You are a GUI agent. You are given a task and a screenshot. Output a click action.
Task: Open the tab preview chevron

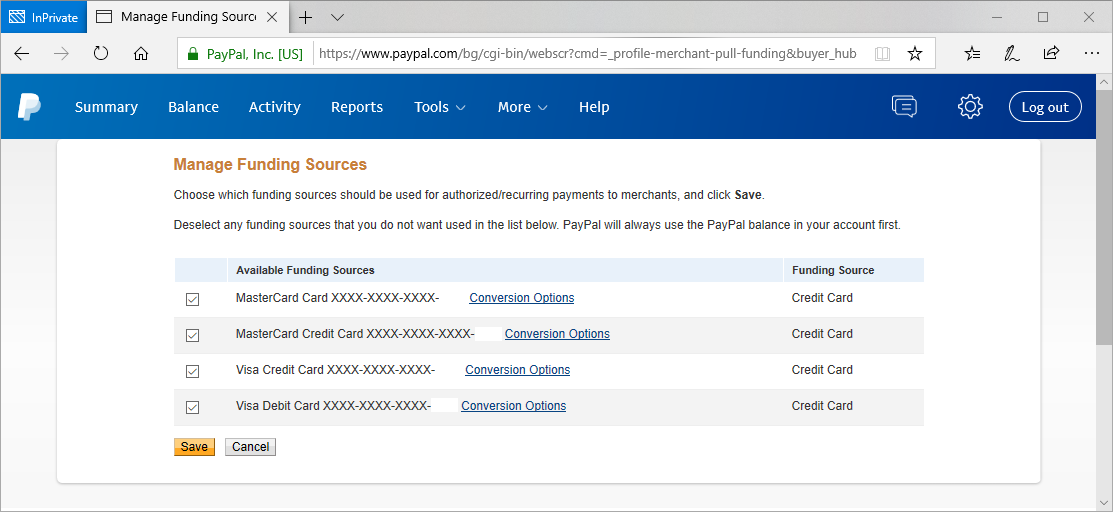point(338,18)
